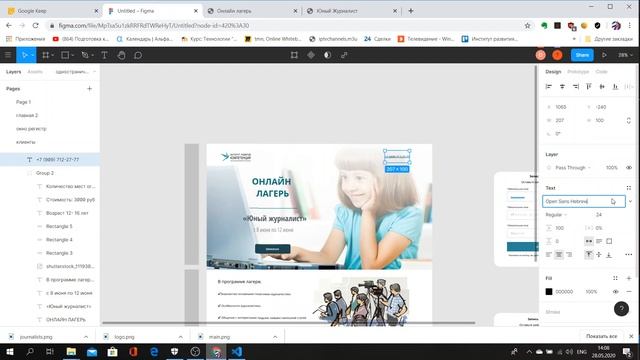640x360 pixels.
Task: Select the Pen tool
Action: [84, 55]
